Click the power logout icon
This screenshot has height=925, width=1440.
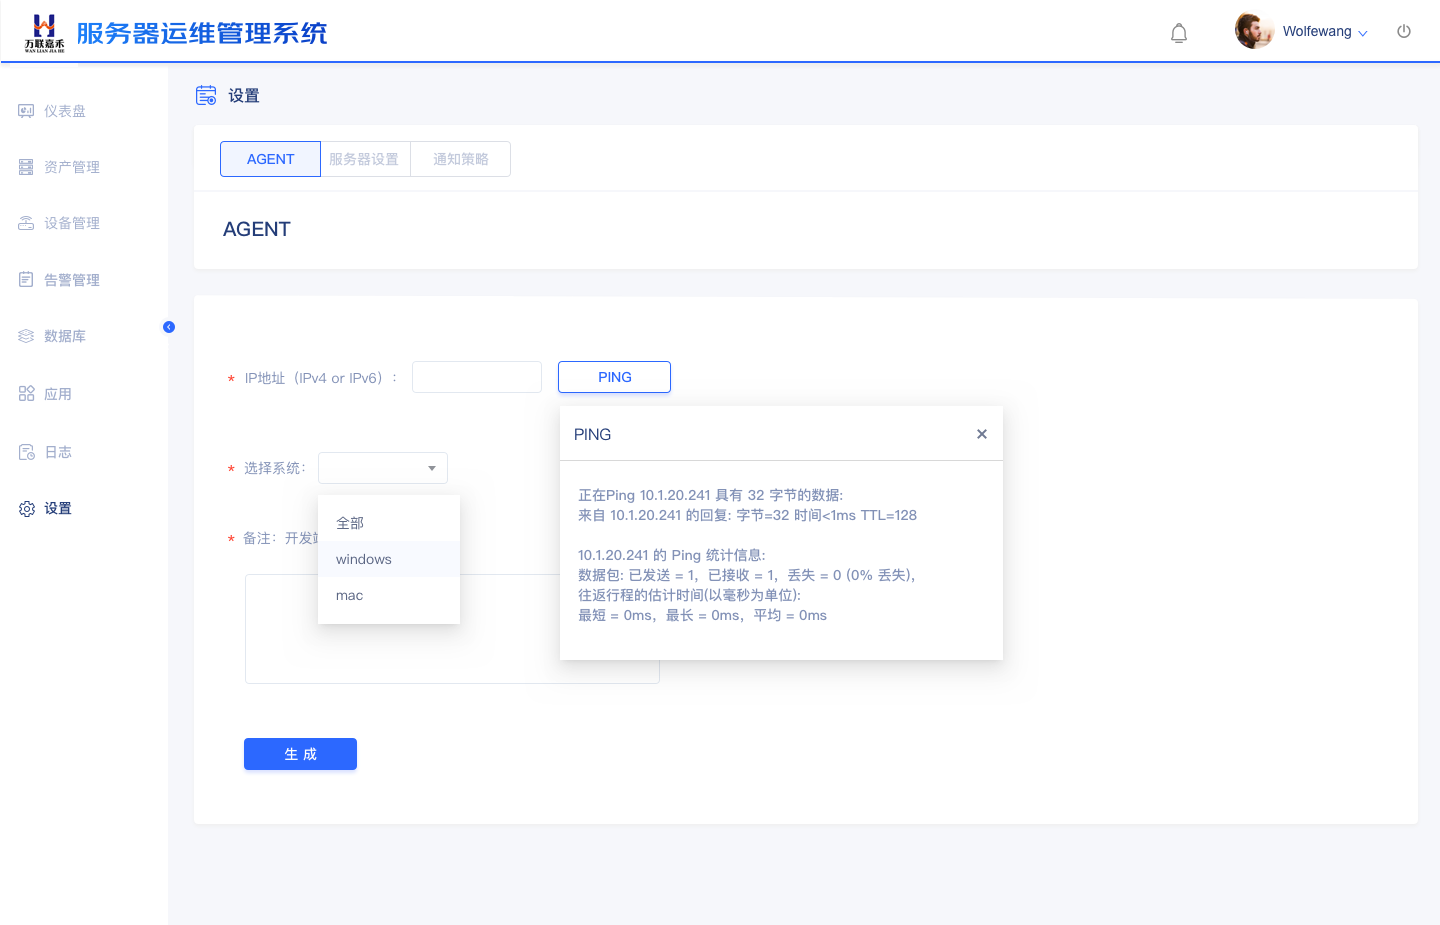click(x=1404, y=31)
